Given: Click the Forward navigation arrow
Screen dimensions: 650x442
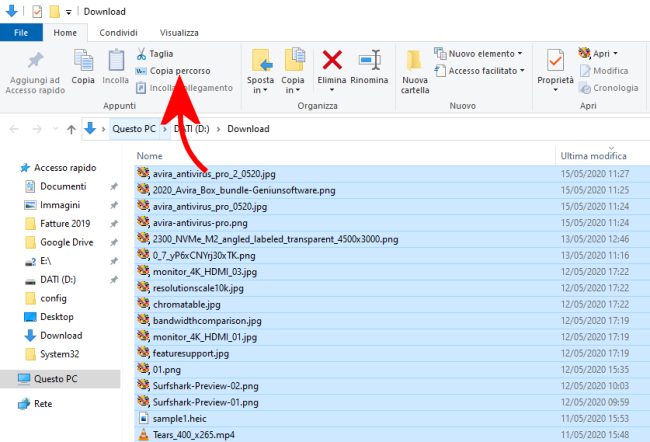Looking at the screenshot, I should click(x=37, y=129).
